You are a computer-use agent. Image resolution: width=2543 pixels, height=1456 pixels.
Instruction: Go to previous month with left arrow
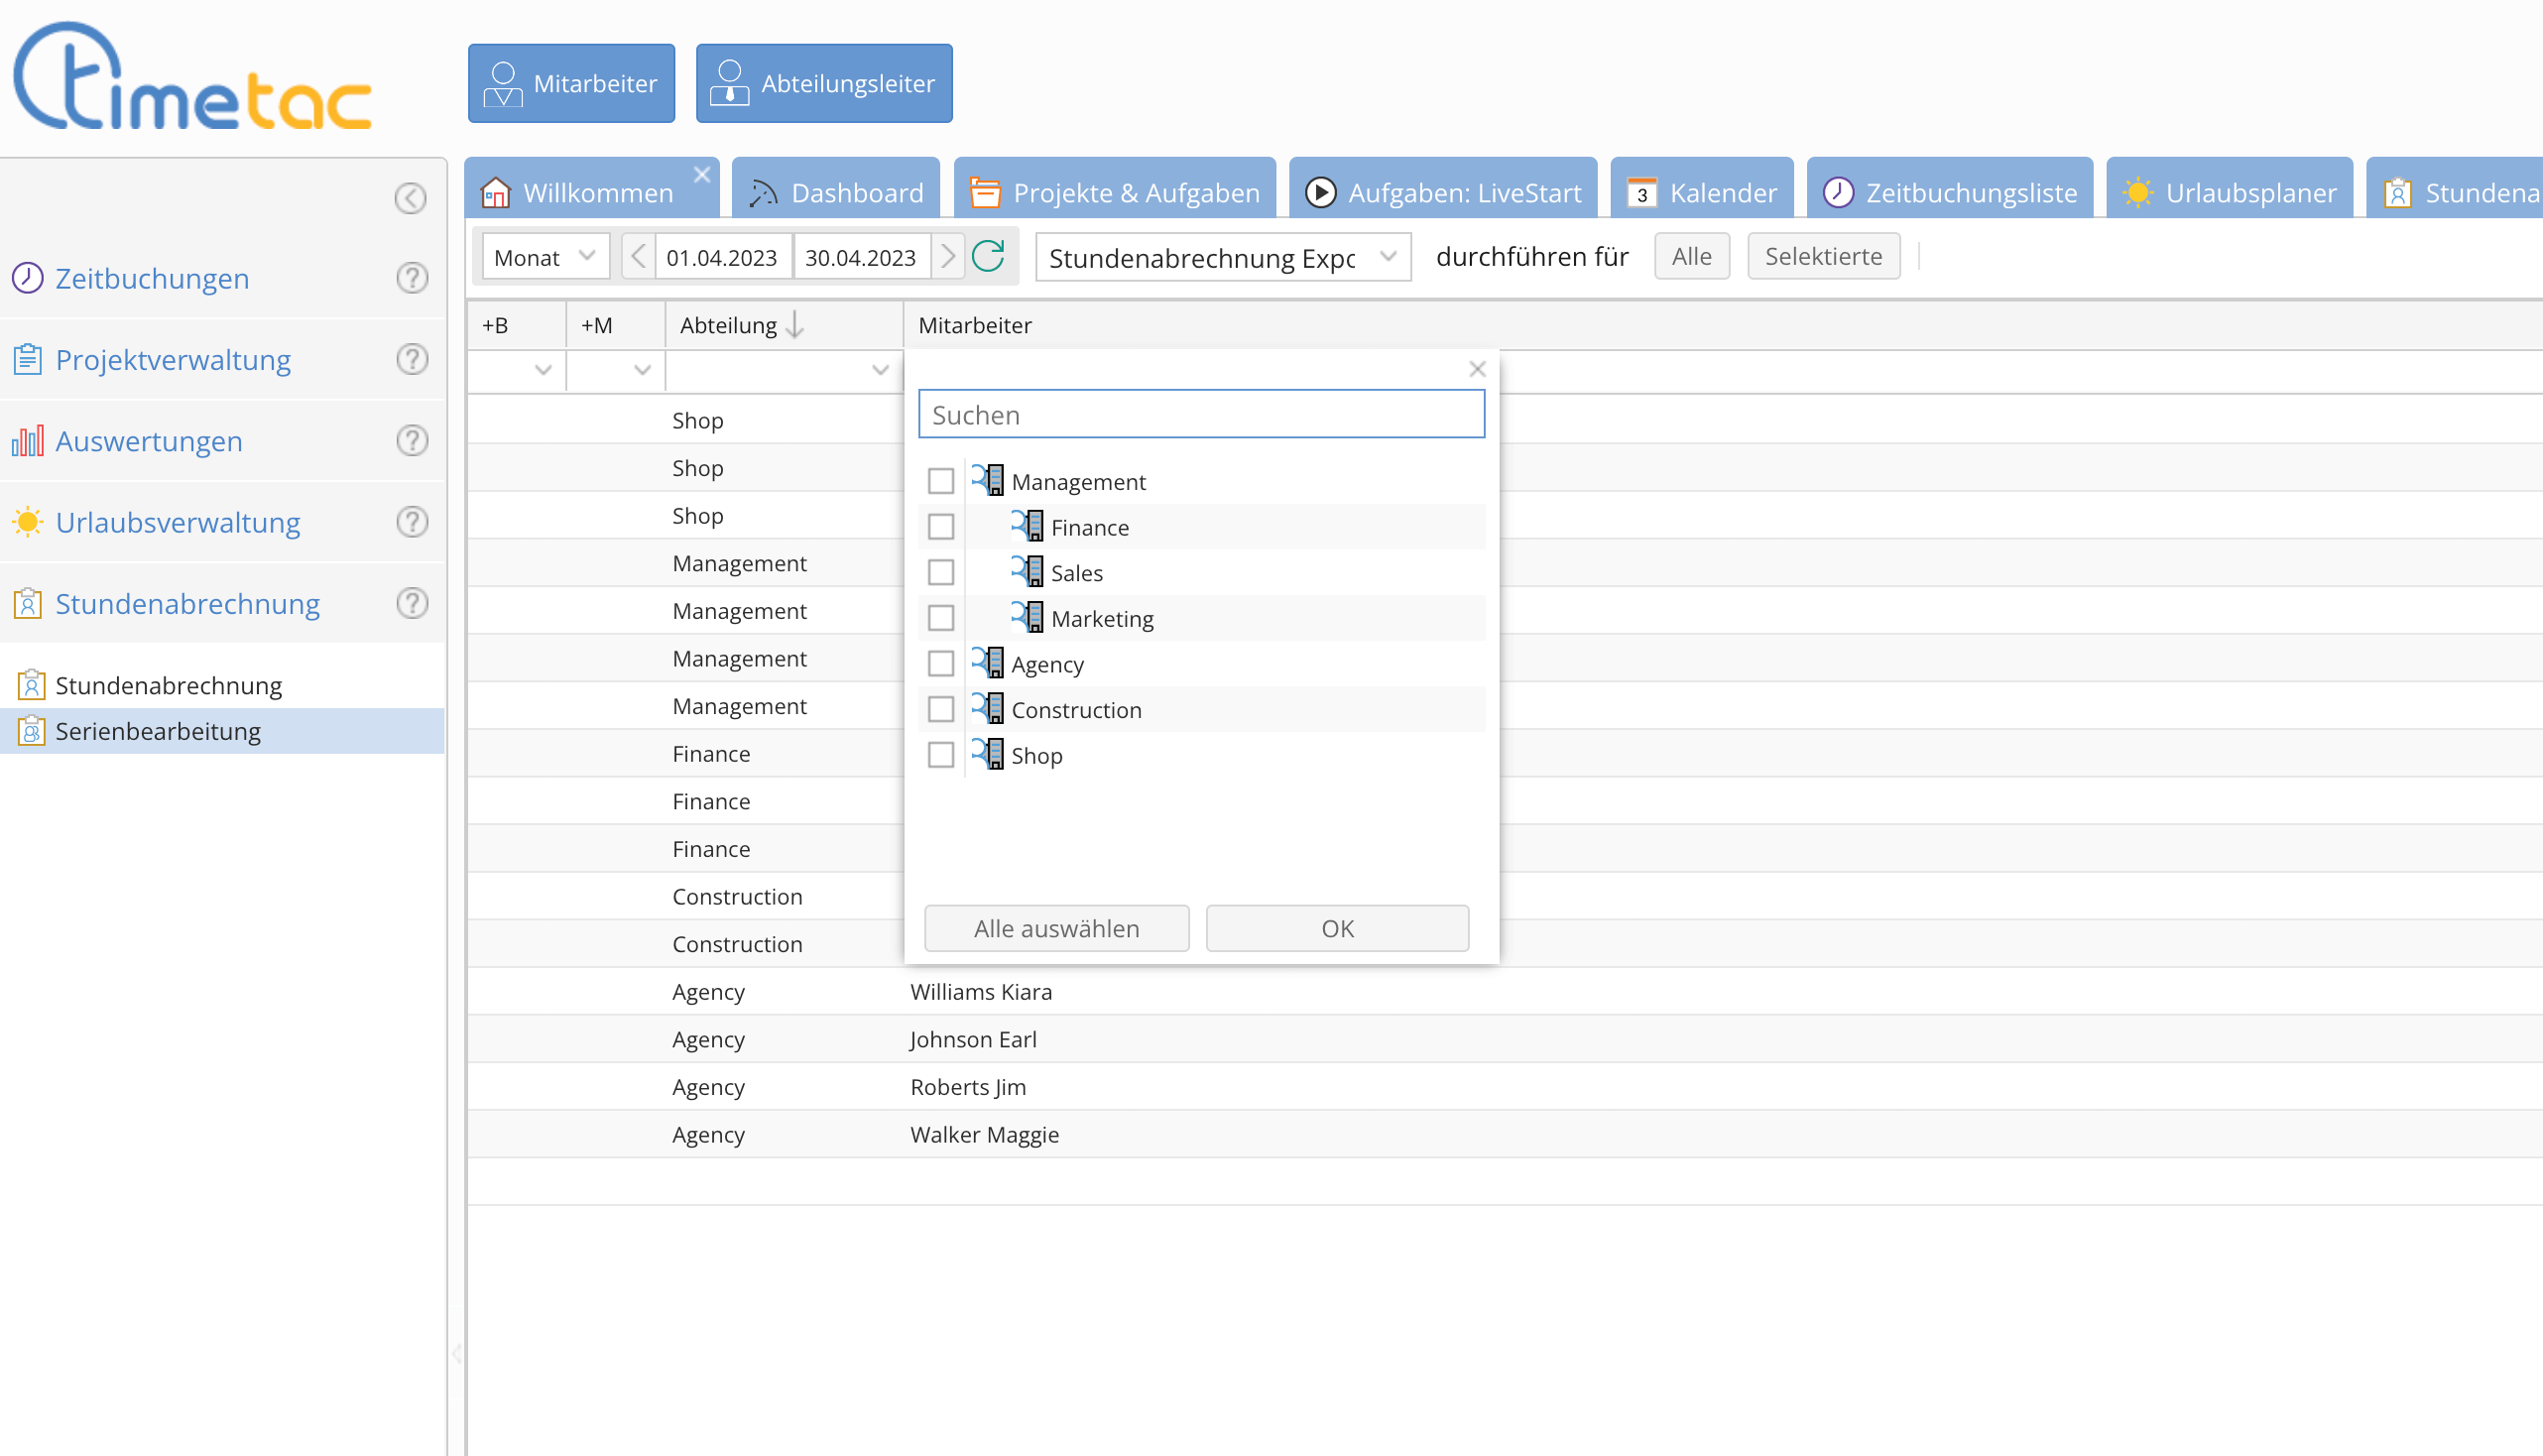[x=638, y=257]
